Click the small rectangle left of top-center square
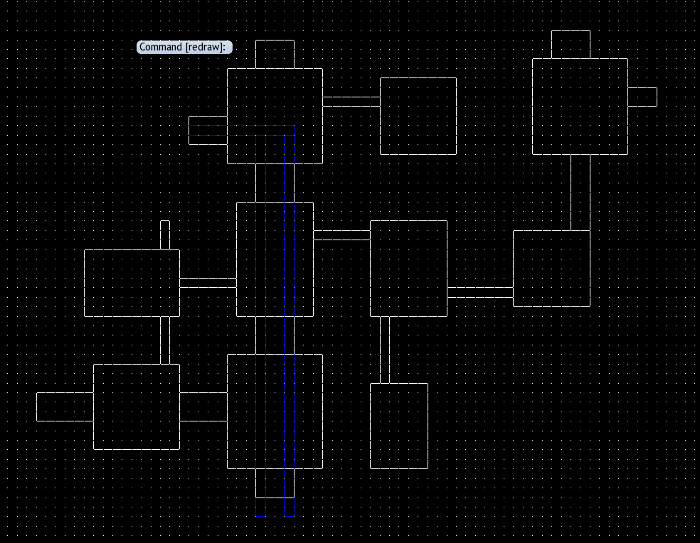 tap(207, 130)
